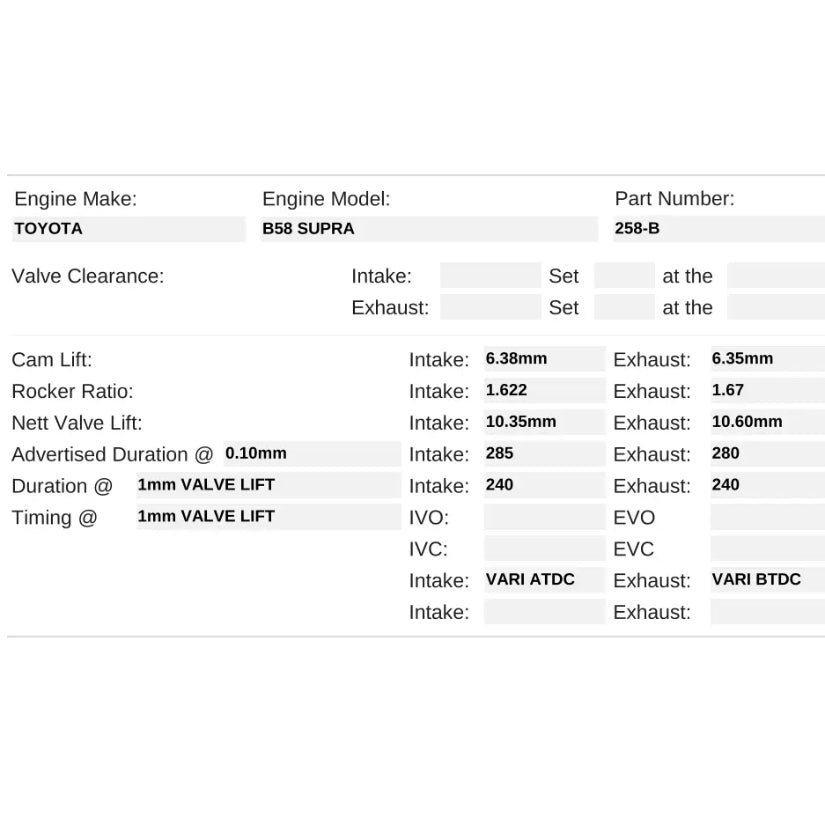Select the Cam Lift Intake value 6.38mm
The height and width of the screenshot is (825, 825).
pos(544,359)
